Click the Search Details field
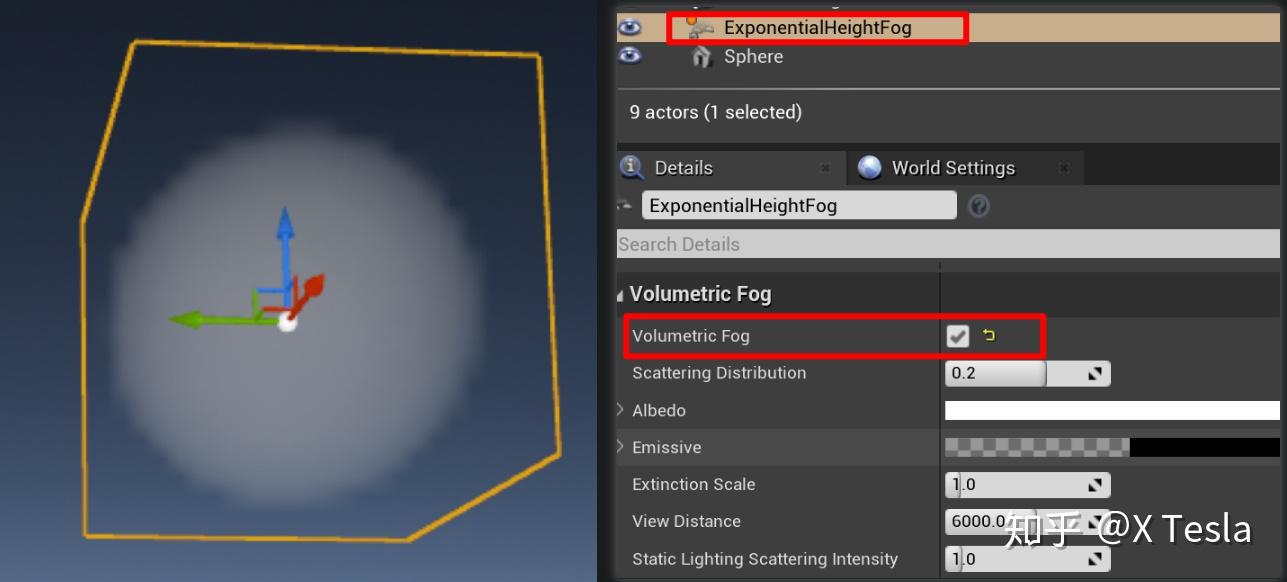 (948, 244)
